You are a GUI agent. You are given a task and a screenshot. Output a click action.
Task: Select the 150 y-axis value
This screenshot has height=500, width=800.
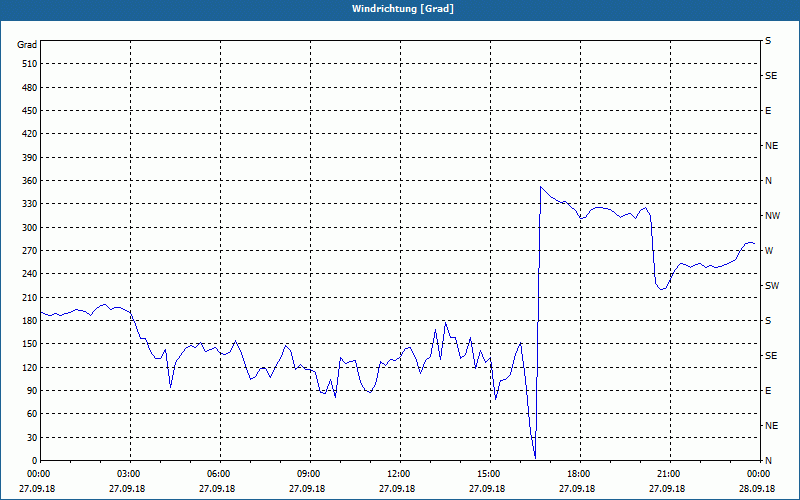[30, 344]
